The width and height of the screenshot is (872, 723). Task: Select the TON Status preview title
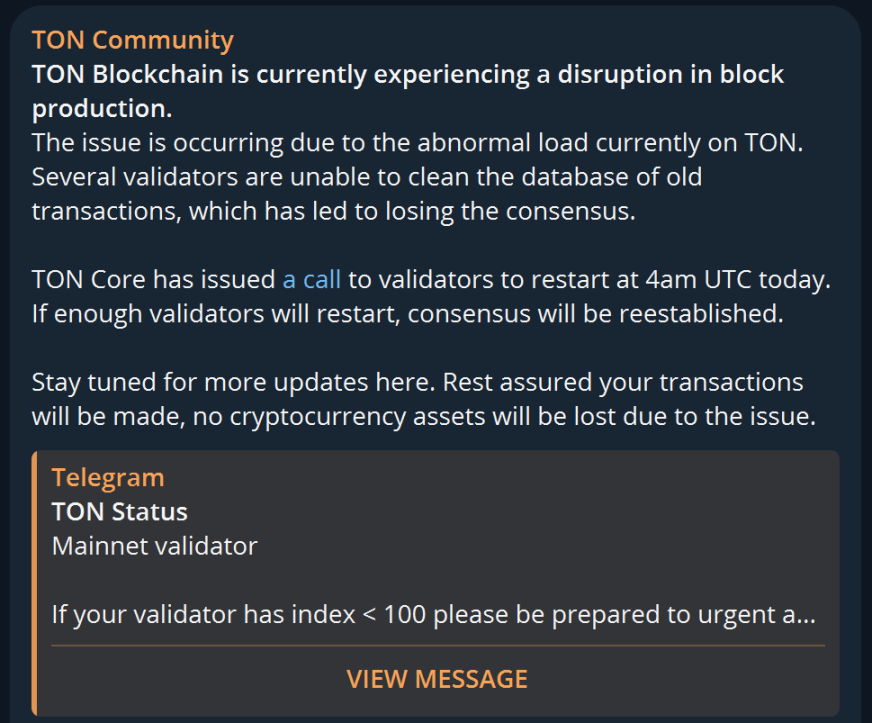(x=120, y=512)
